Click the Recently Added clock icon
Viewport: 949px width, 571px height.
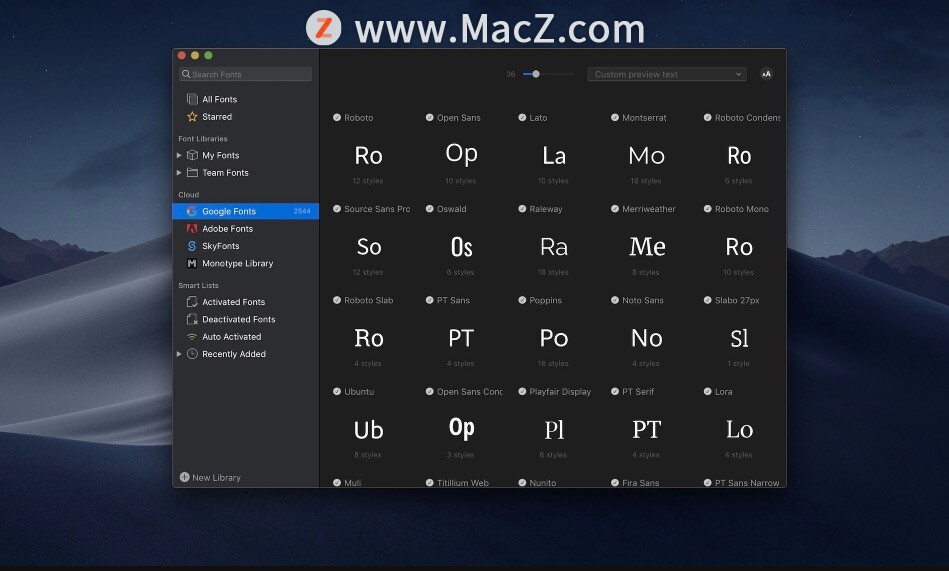192,354
